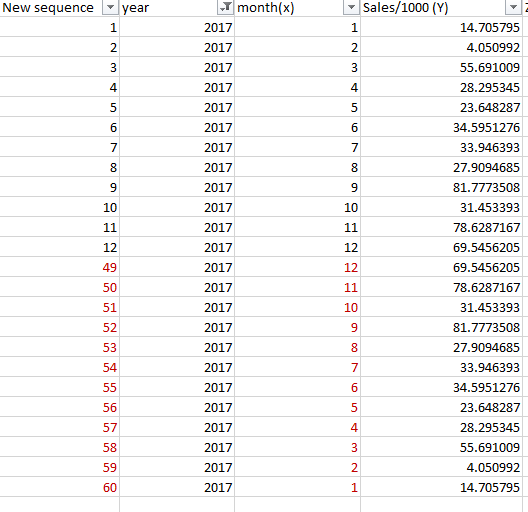Select the 28.295345 cell in the sequence 4 row
Image resolution: width=528 pixels, height=512 pixels.
coord(441,87)
